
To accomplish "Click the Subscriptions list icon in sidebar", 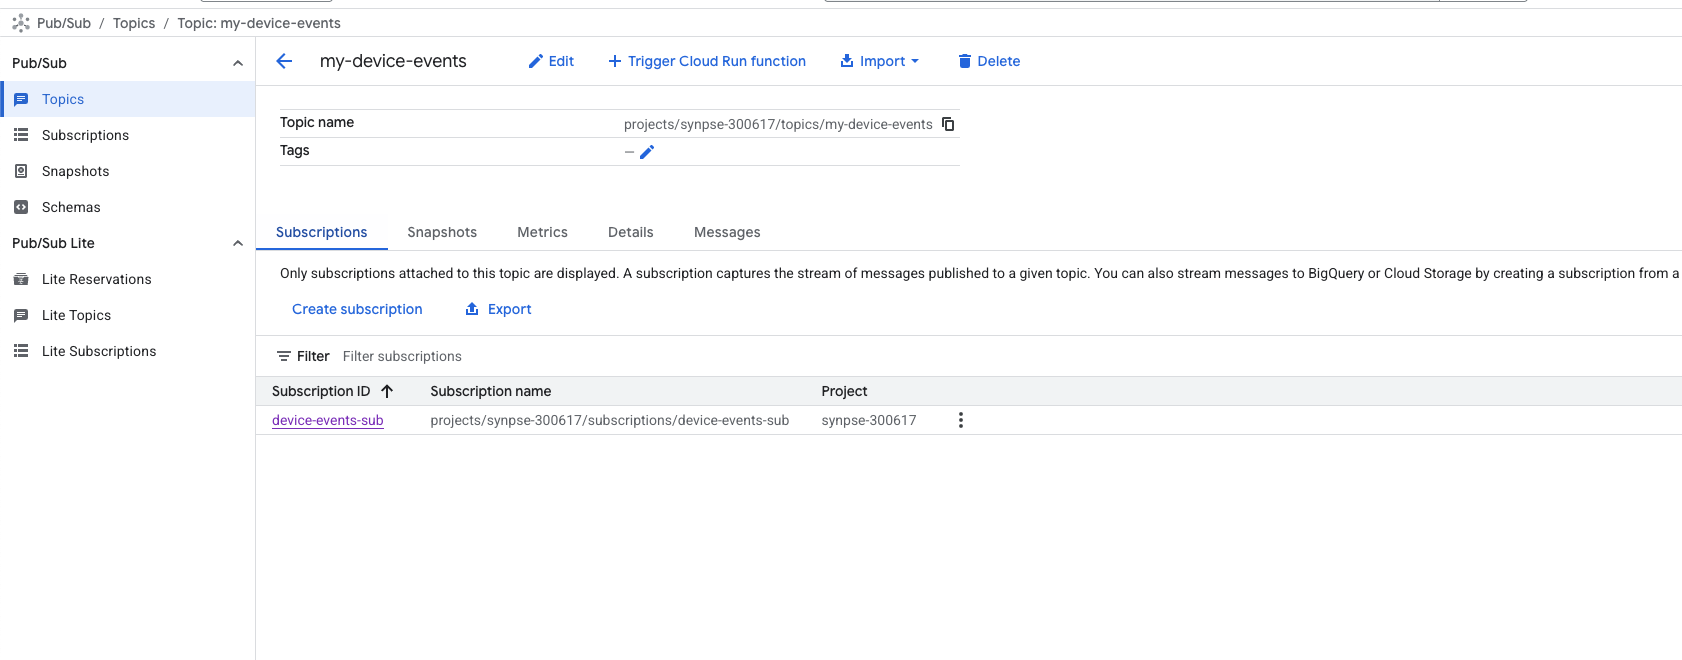I will point(21,135).
